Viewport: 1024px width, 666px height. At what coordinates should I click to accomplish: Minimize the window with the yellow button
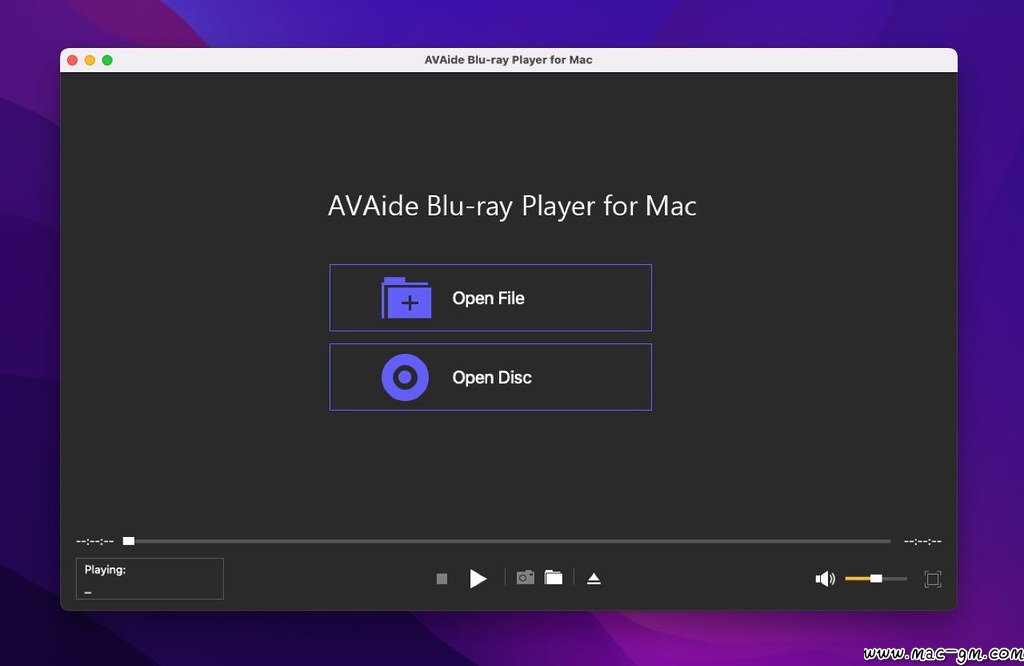tap(90, 60)
